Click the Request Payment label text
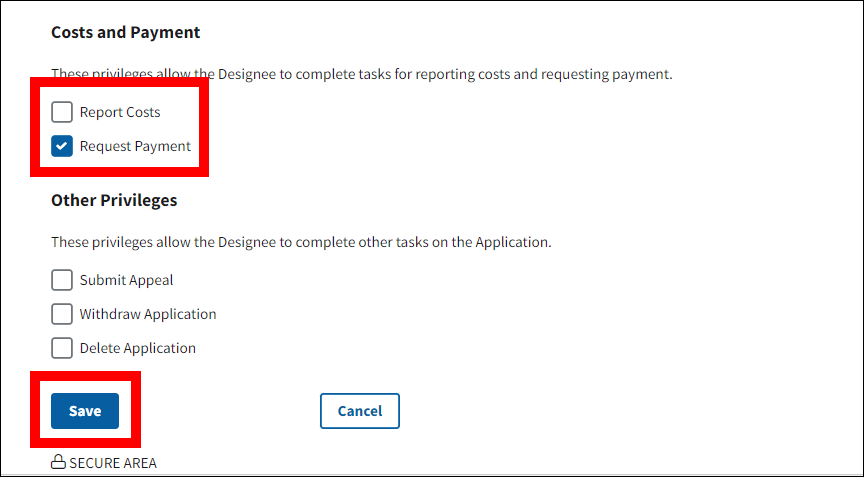The height and width of the screenshot is (477, 864). pos(135,146)
